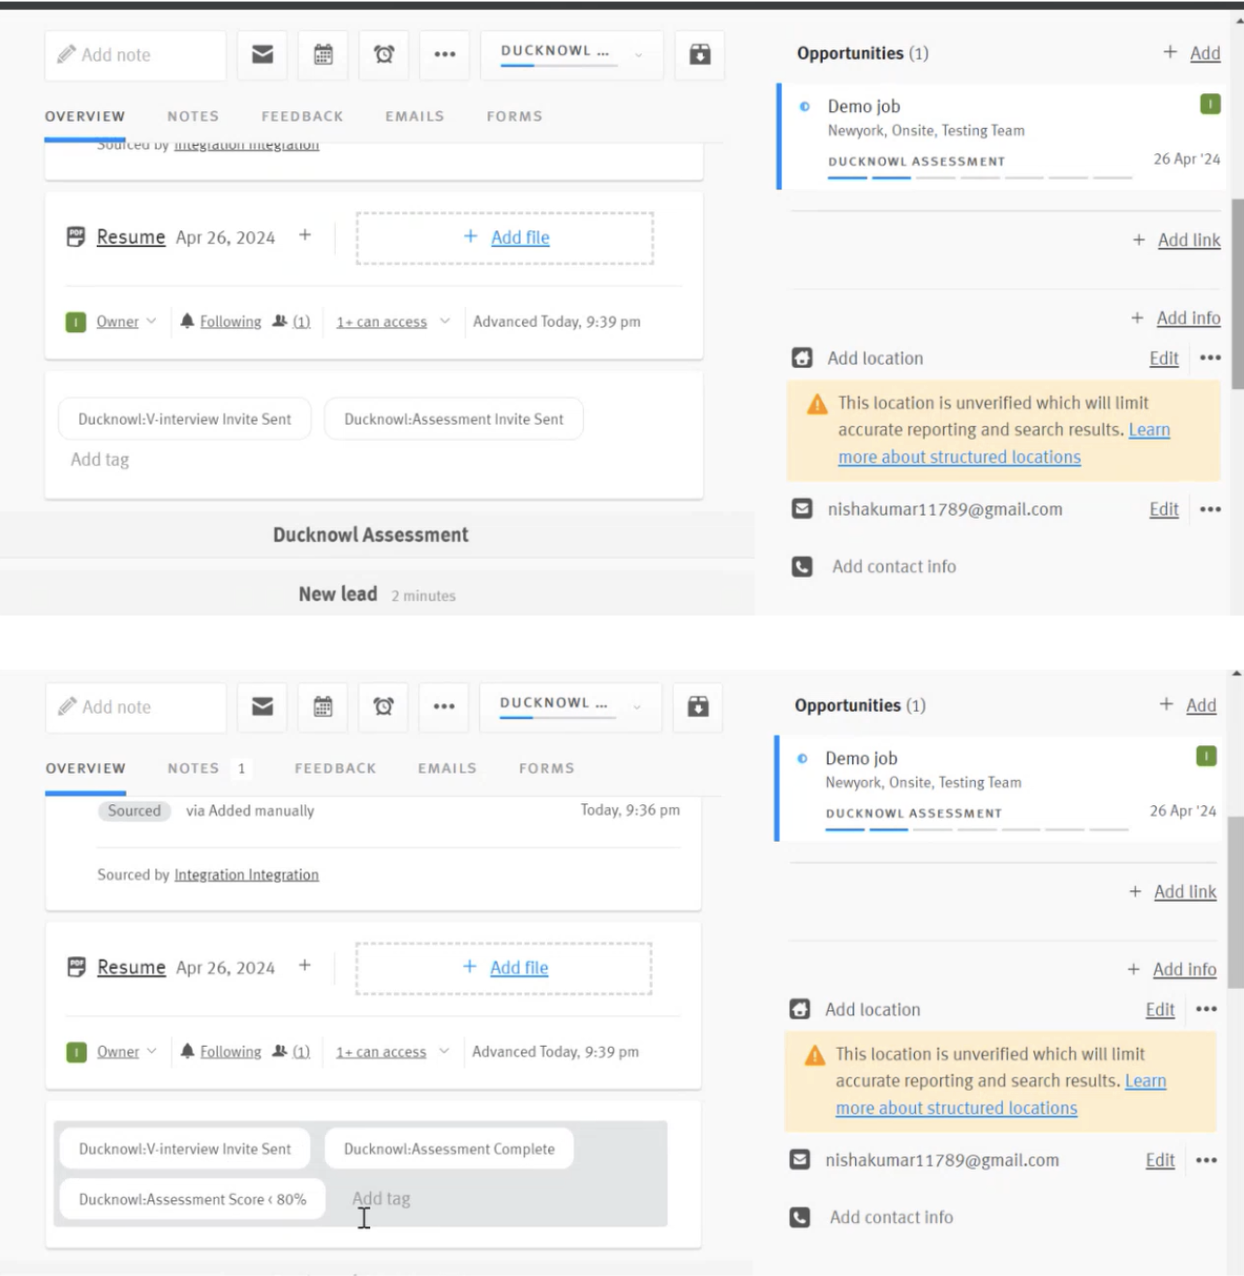The height and width of the screenshot is (1276, 1244).
Task: Open the Feedback tab in the upper panel
Action: point(302,116)
